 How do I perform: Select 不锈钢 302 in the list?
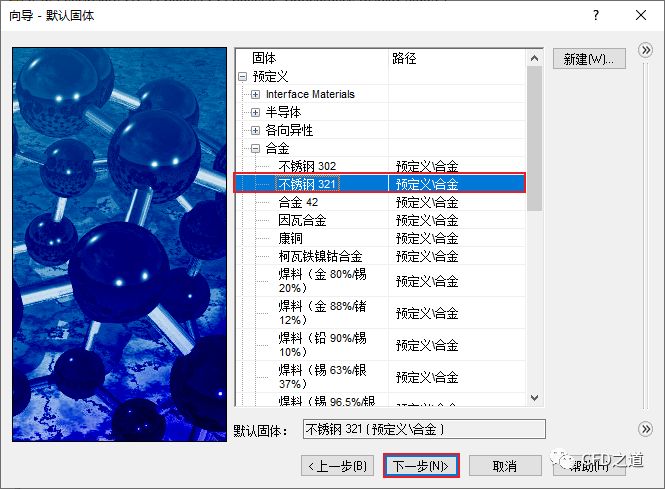(x=307, y=166)
